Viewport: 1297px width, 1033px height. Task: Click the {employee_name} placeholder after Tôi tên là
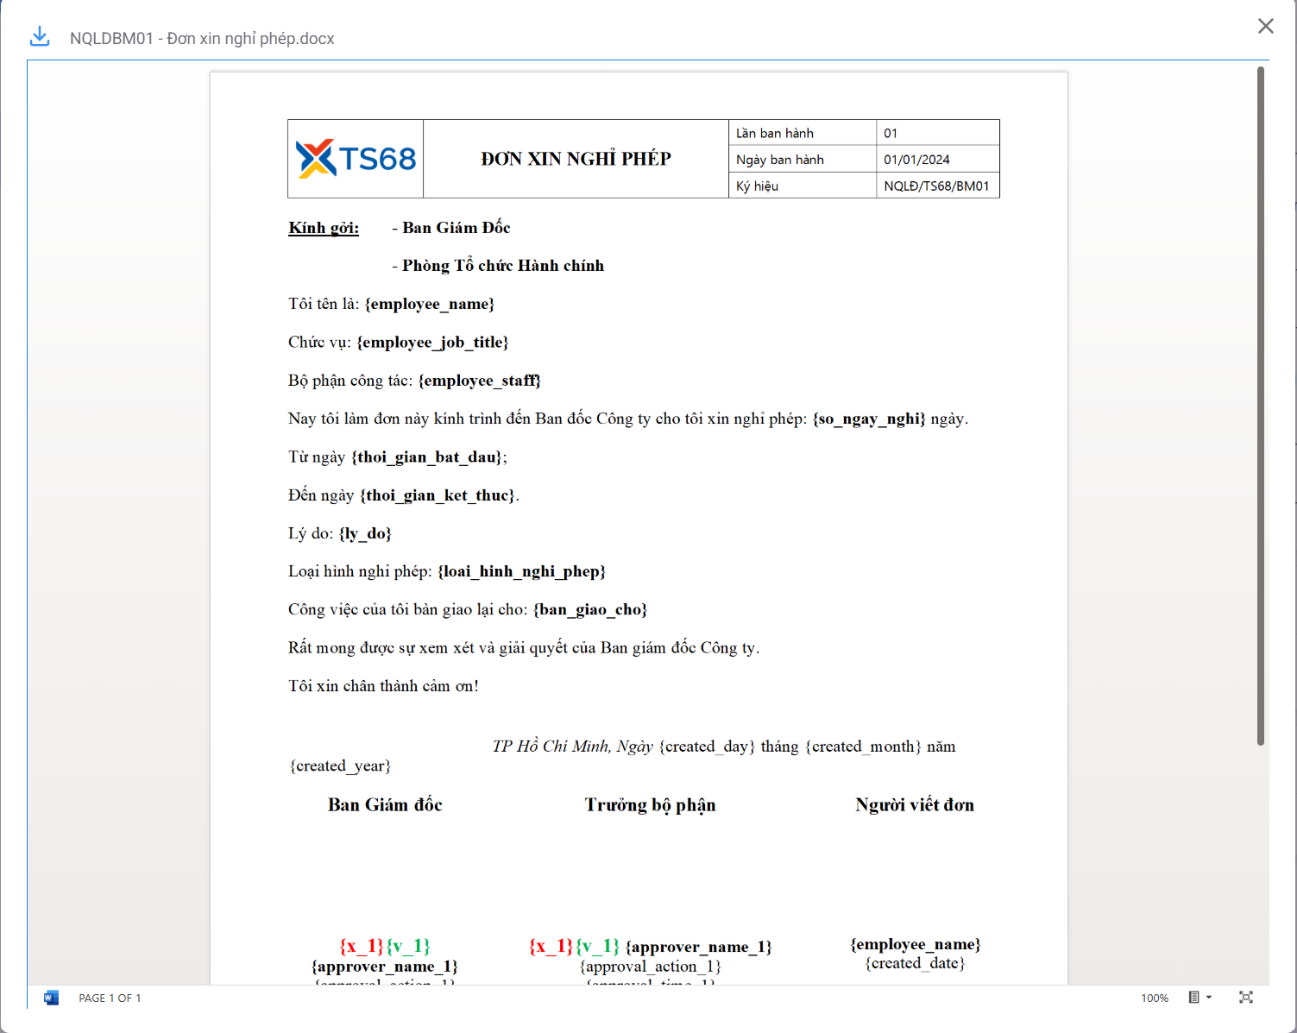pos(429,304)
